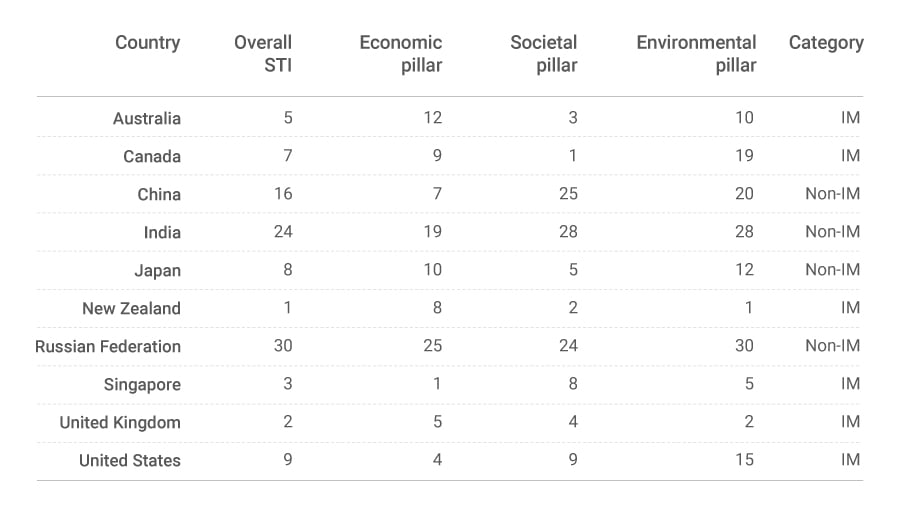Viewport: 905px width, 513px height.
Task: Click the Overall STI column header
Action: (x=263, y=54)
